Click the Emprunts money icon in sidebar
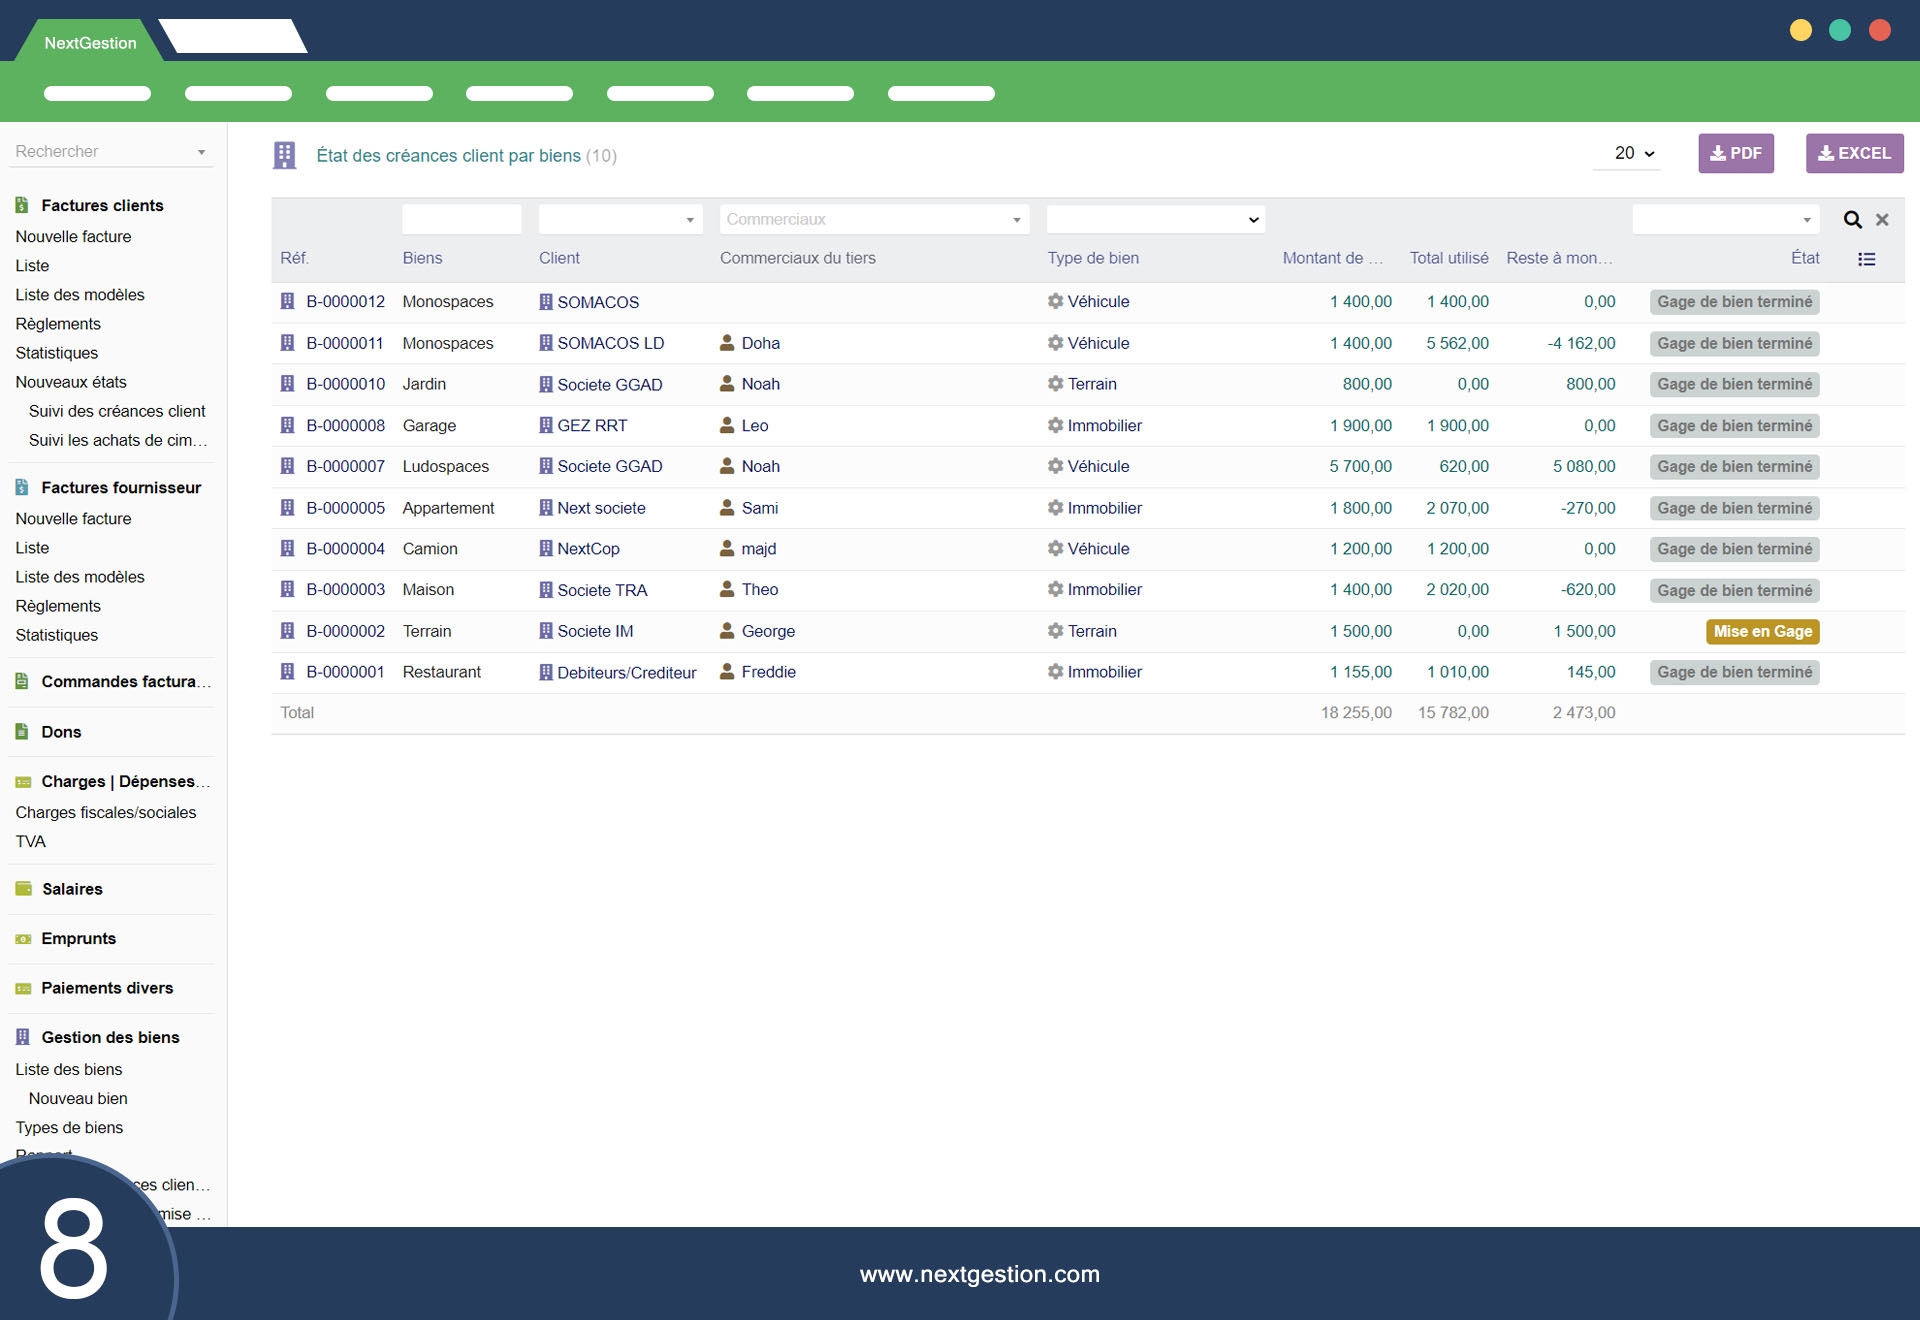Screen dimensions: 1920x1320 click(x=23, y=939)
